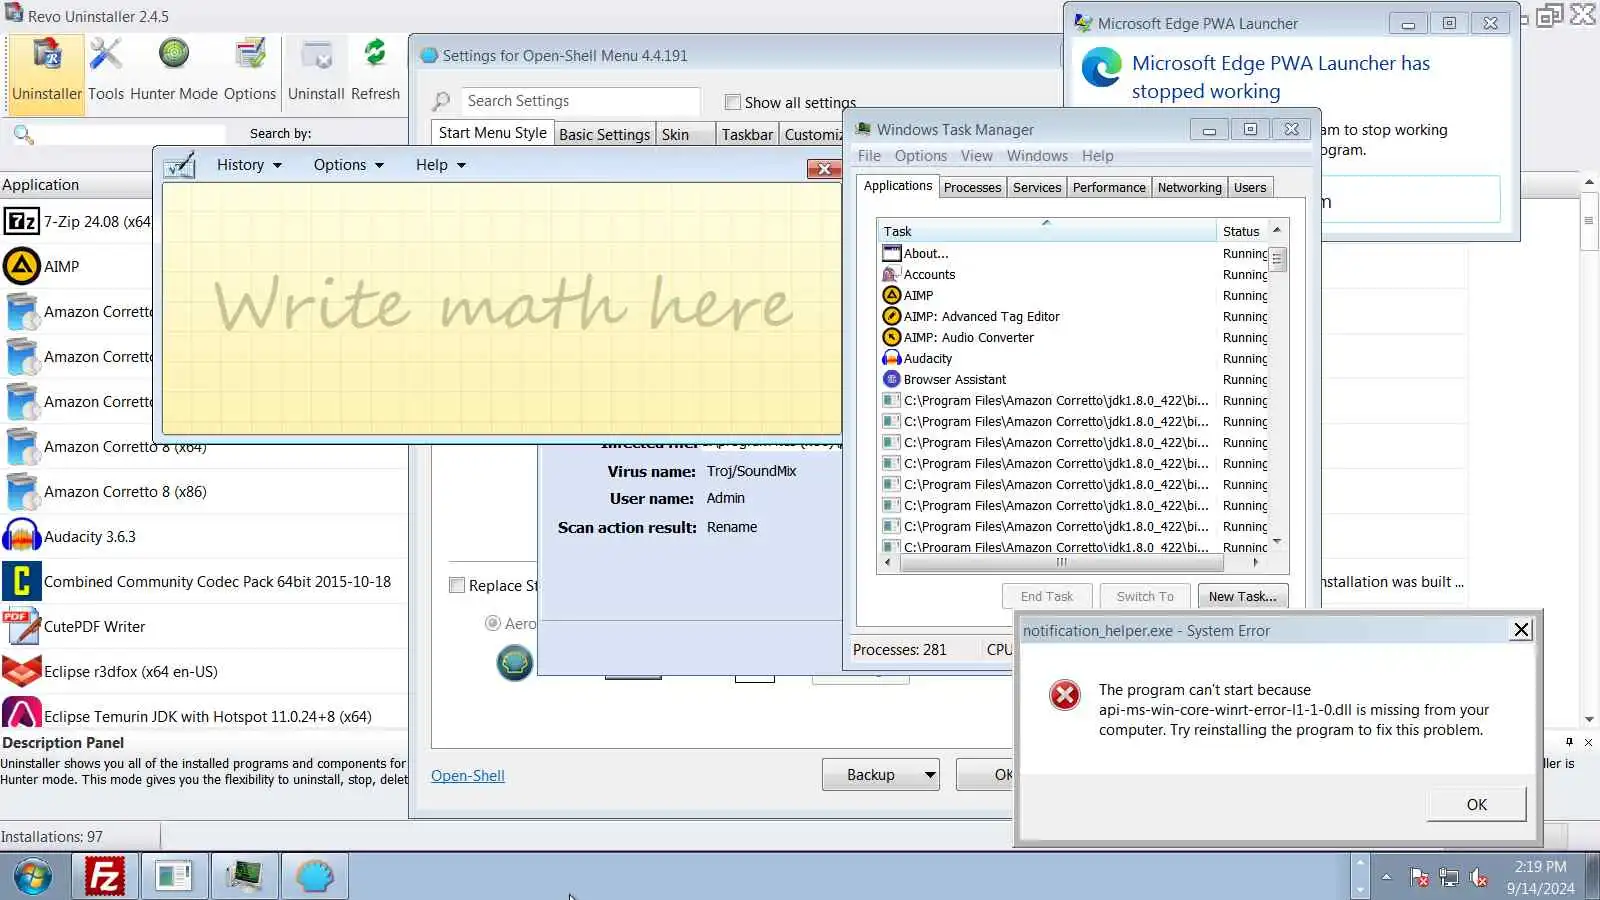1600x900 pixels.
Task: Open the Tools section in Revo Uninstaller
Action: 106,72
